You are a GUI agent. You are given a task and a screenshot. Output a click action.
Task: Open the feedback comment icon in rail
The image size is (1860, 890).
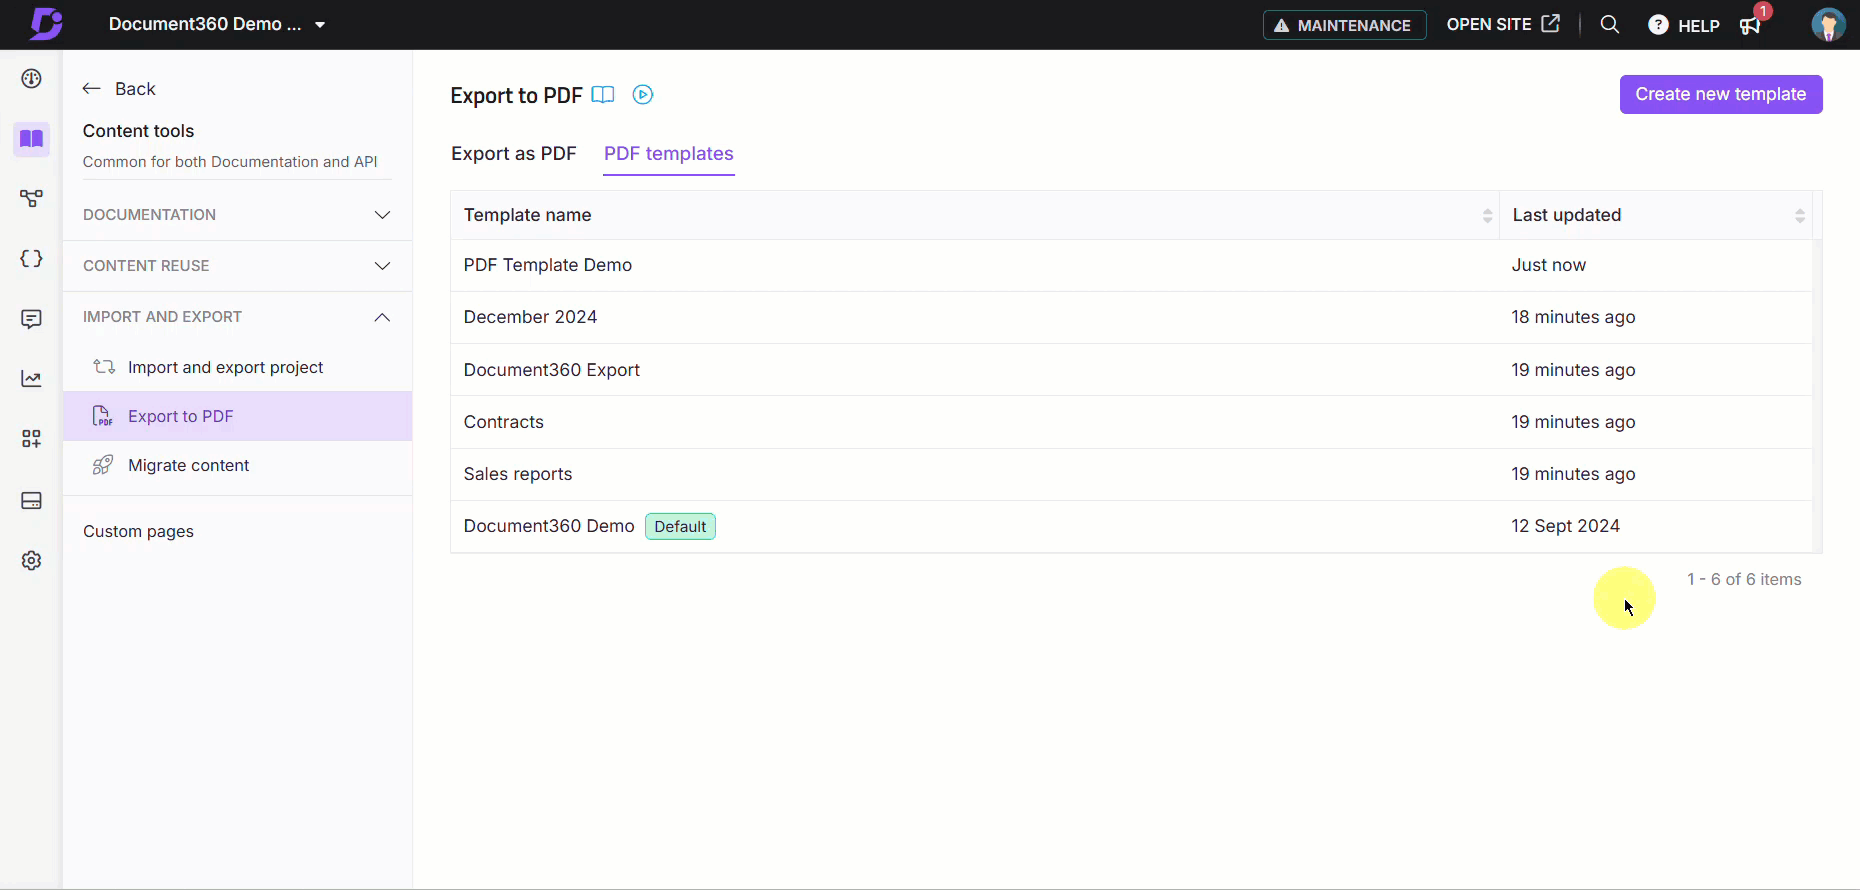32,319
